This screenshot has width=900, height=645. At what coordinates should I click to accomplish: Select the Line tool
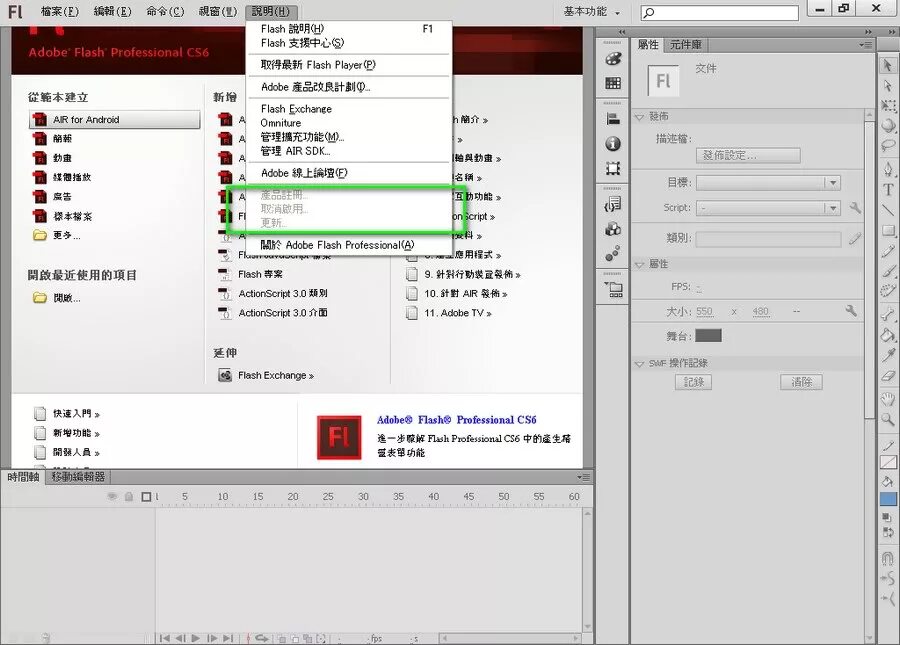888,209
